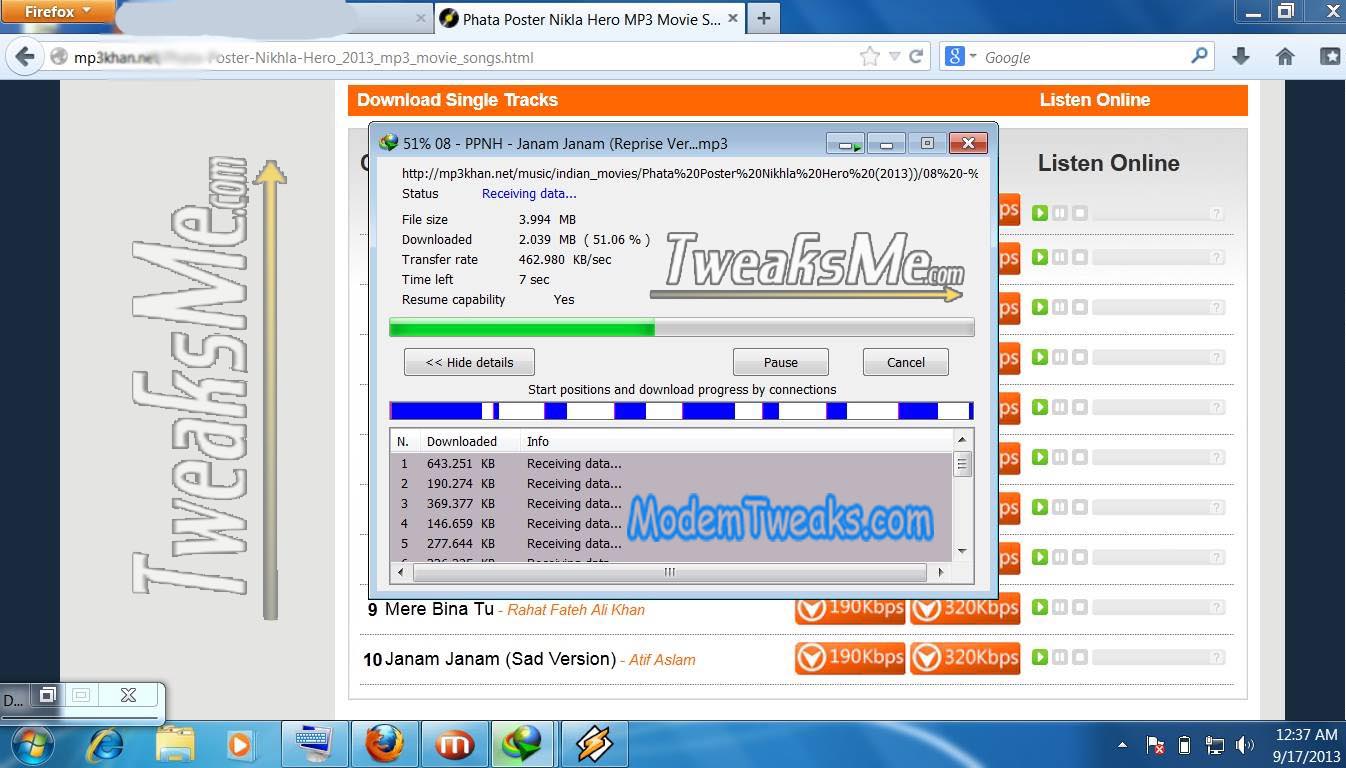Download Janam Janam (Sad Version) at 320Kbps
The image size is (1346, 768).
point(965,657)
